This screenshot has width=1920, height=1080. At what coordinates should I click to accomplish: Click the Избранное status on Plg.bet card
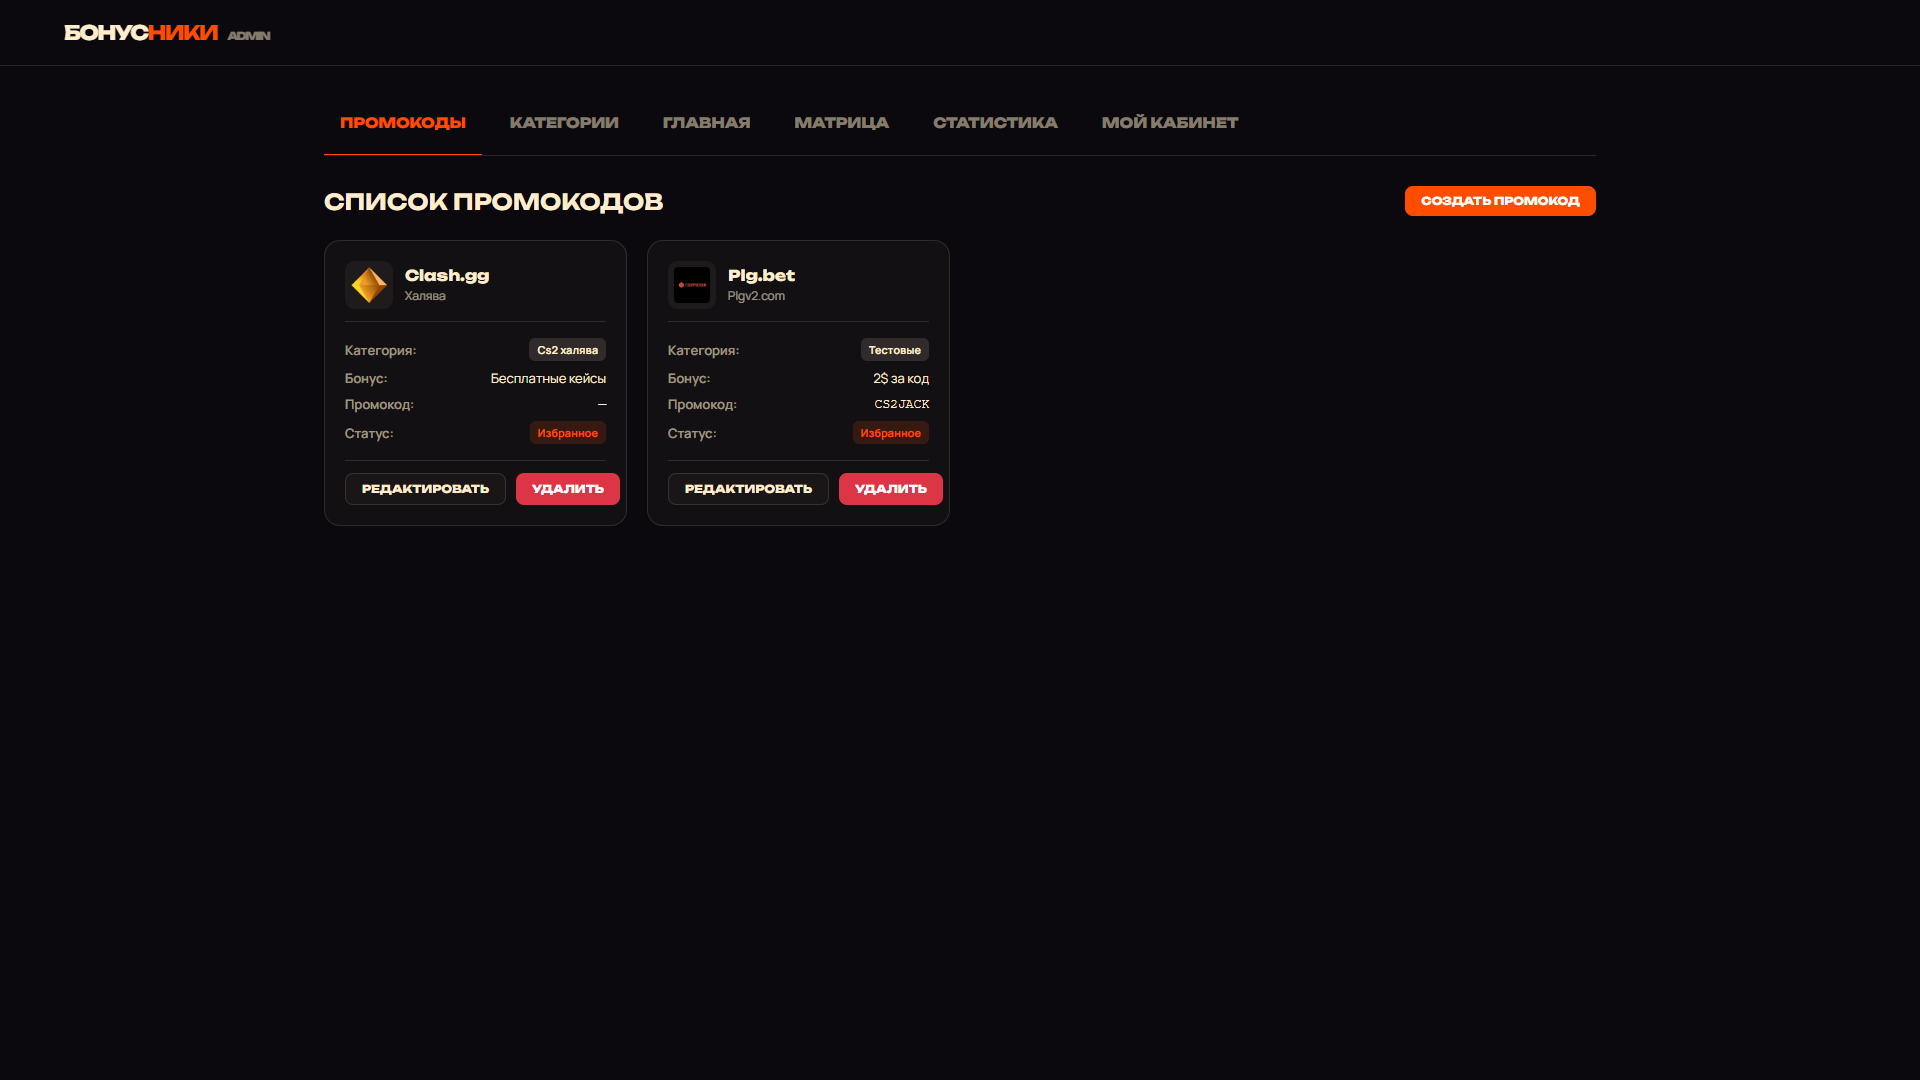pyautogui.click(x=890, y=433)
